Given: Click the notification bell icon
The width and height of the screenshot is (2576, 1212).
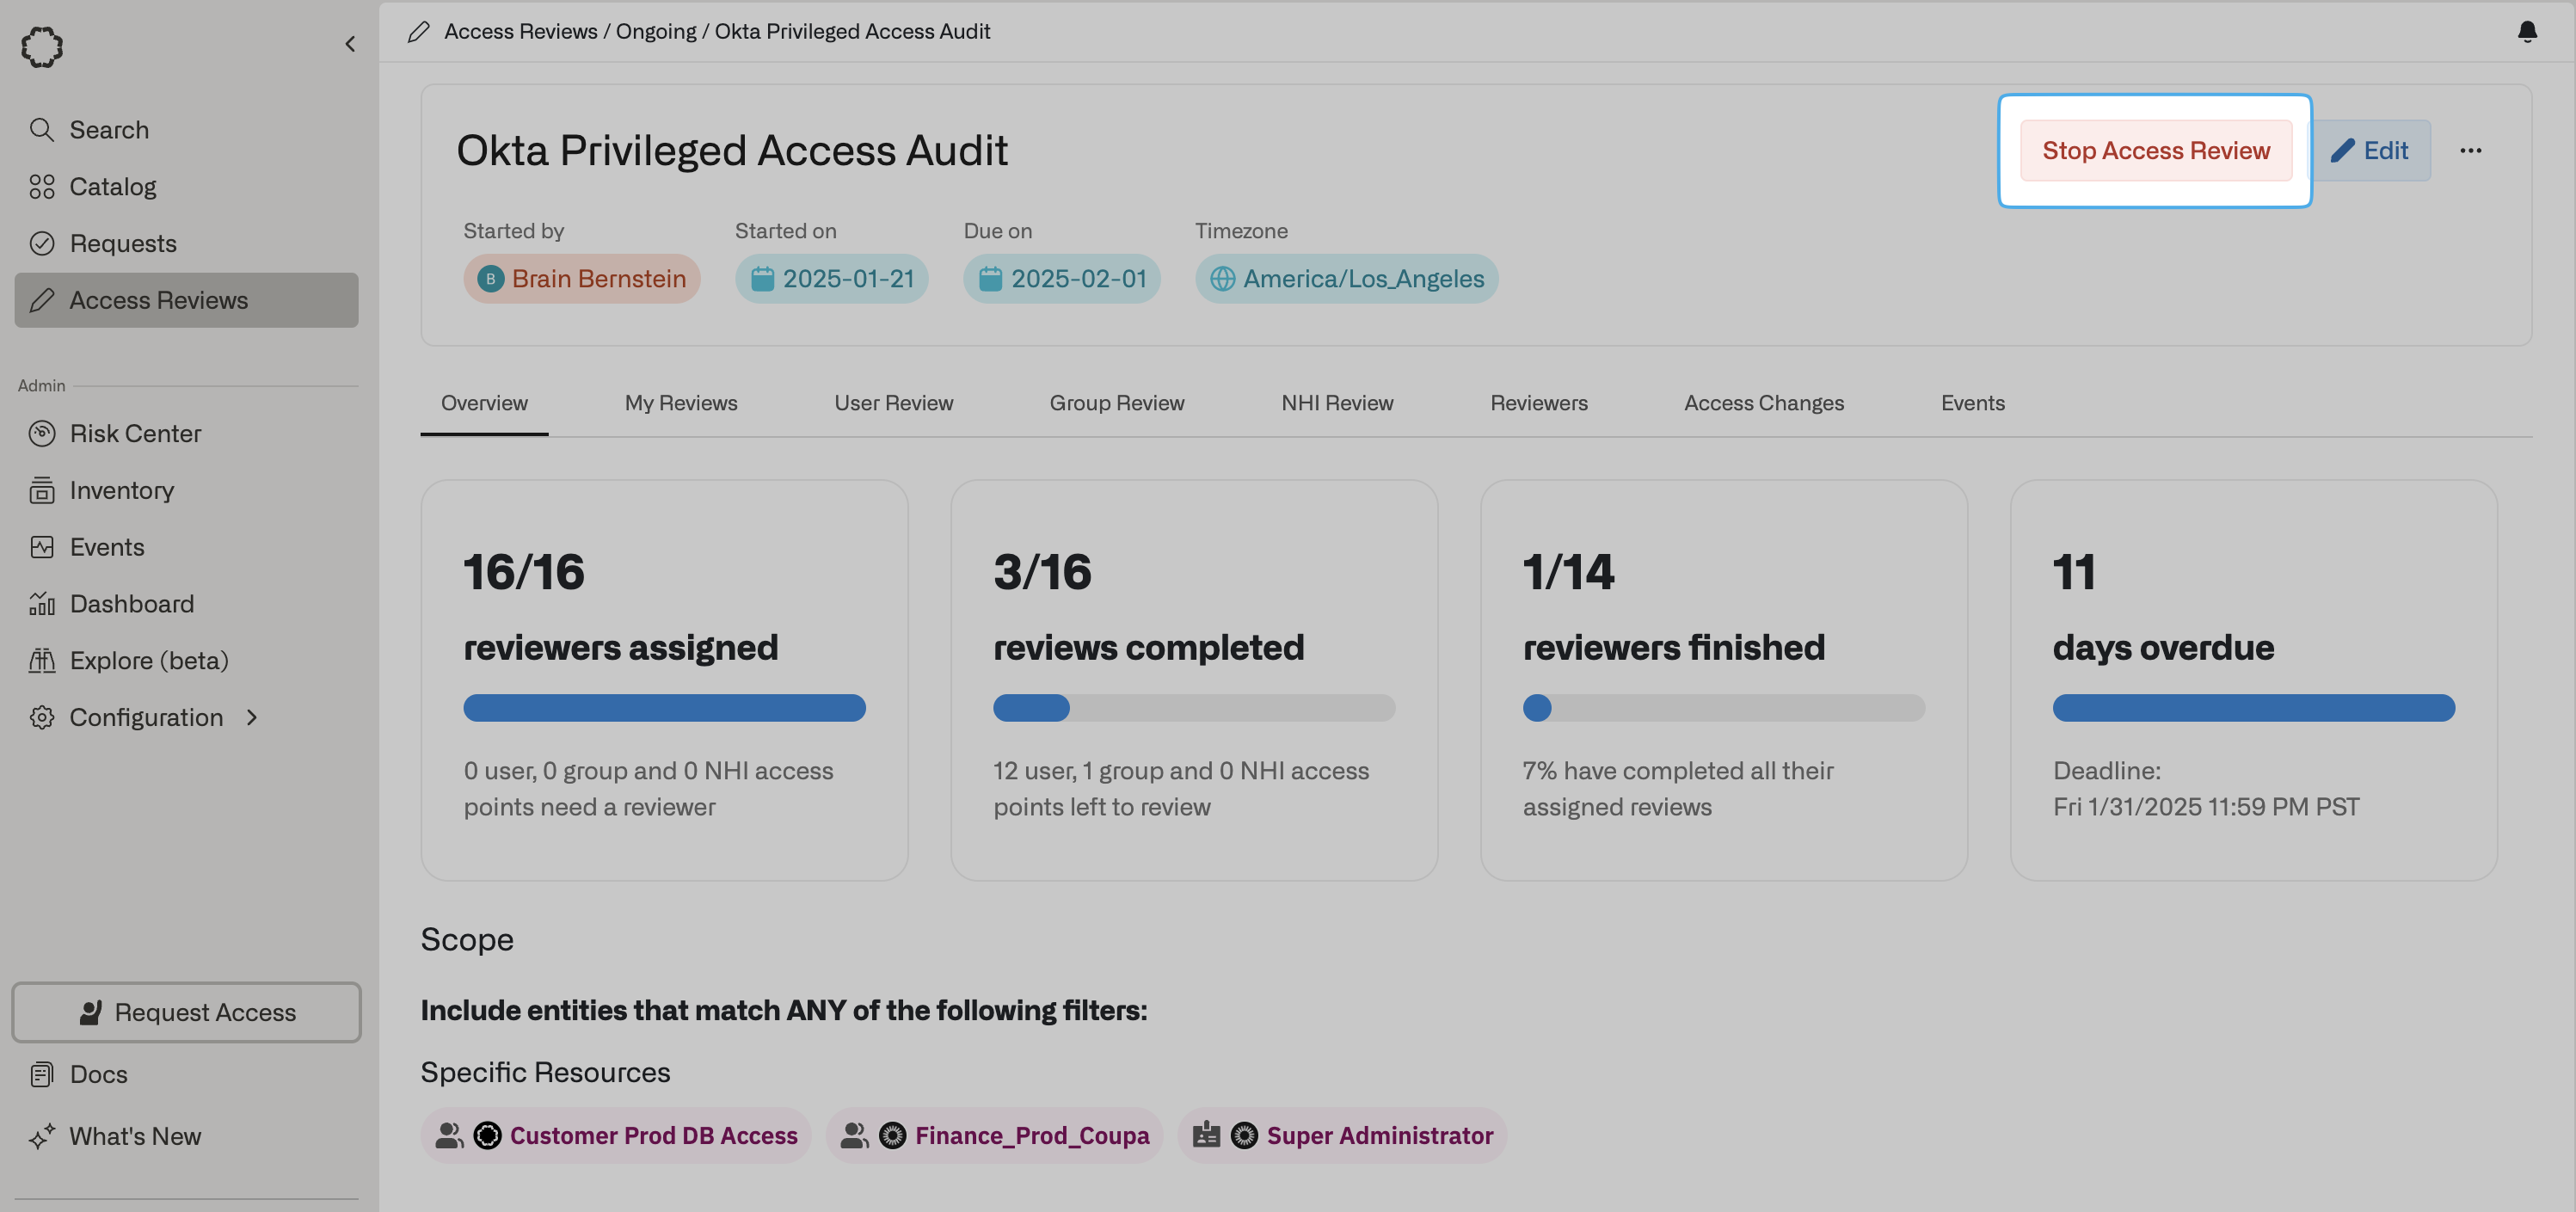Looking at the screenshot, I should click(x=2526, y=32).
